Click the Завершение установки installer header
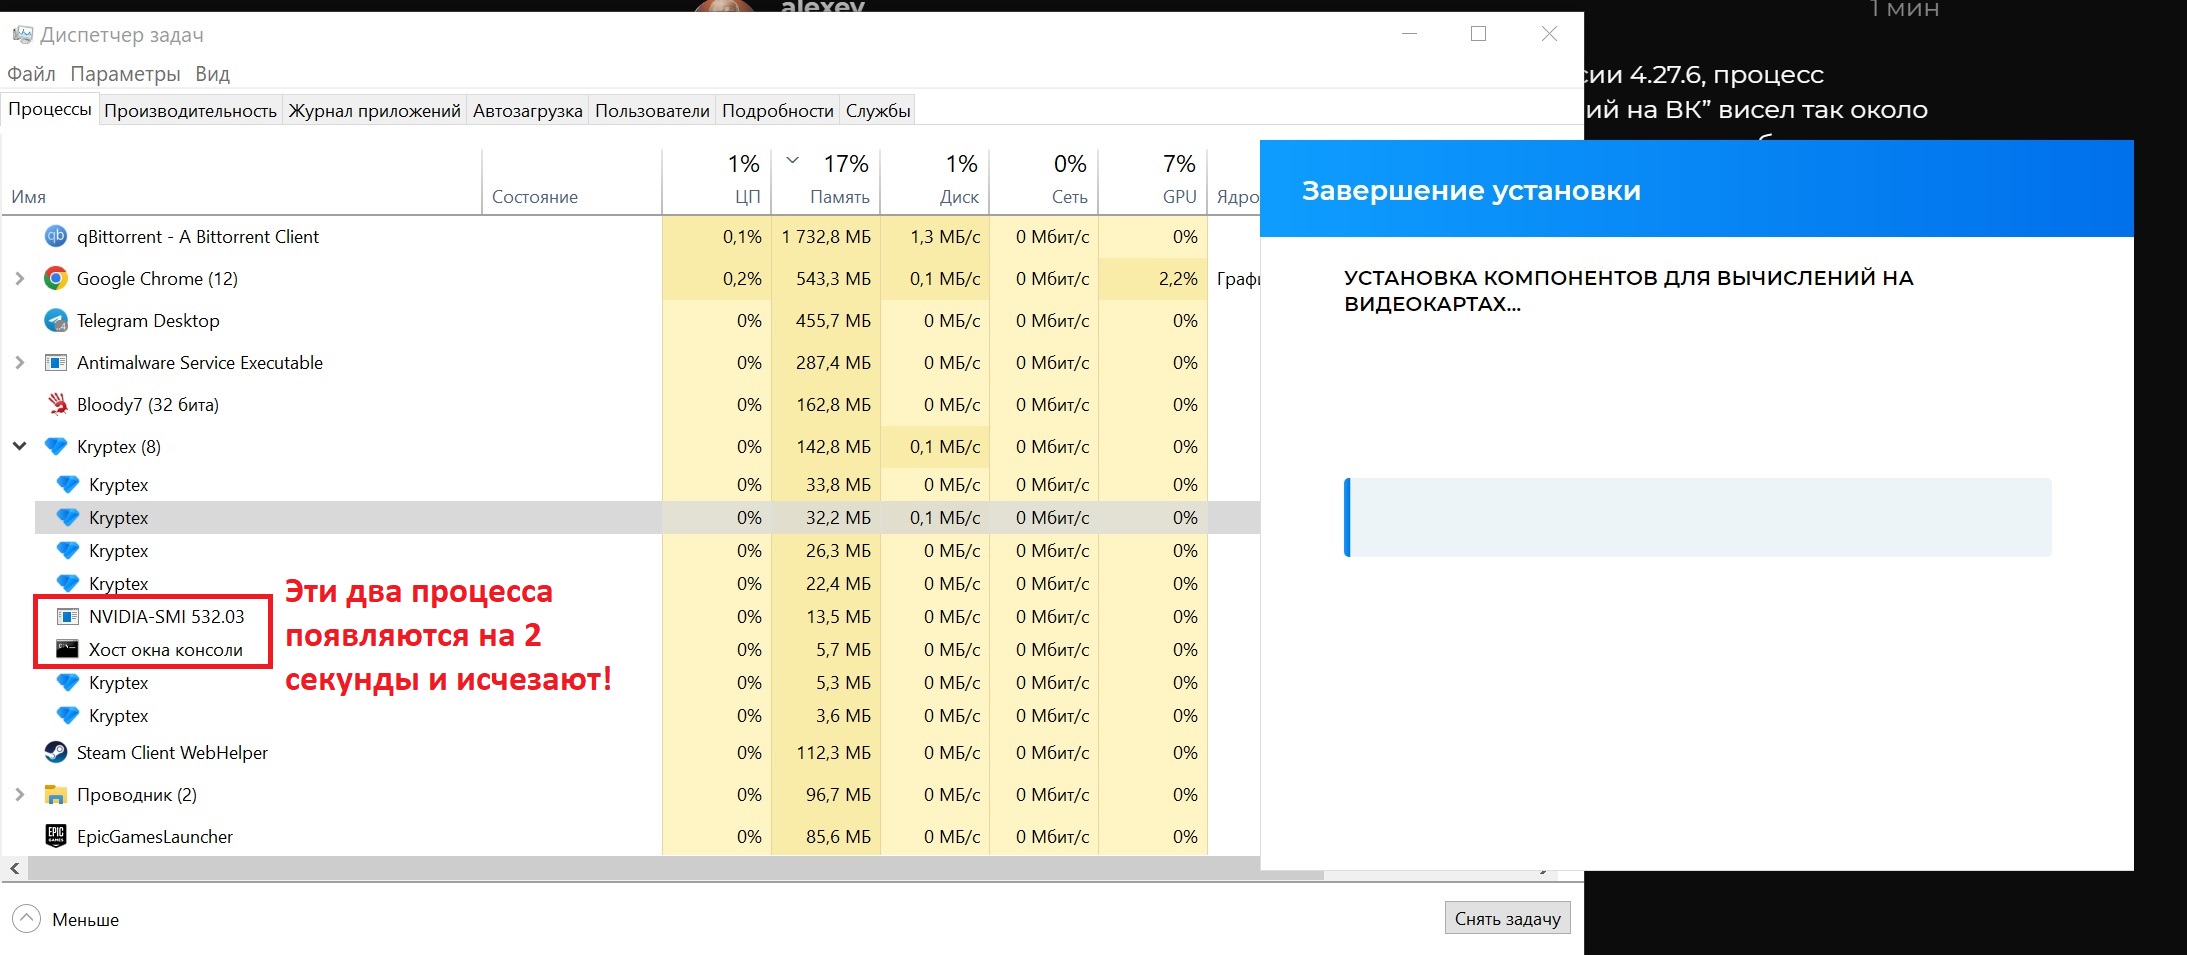 (1697, 189)
